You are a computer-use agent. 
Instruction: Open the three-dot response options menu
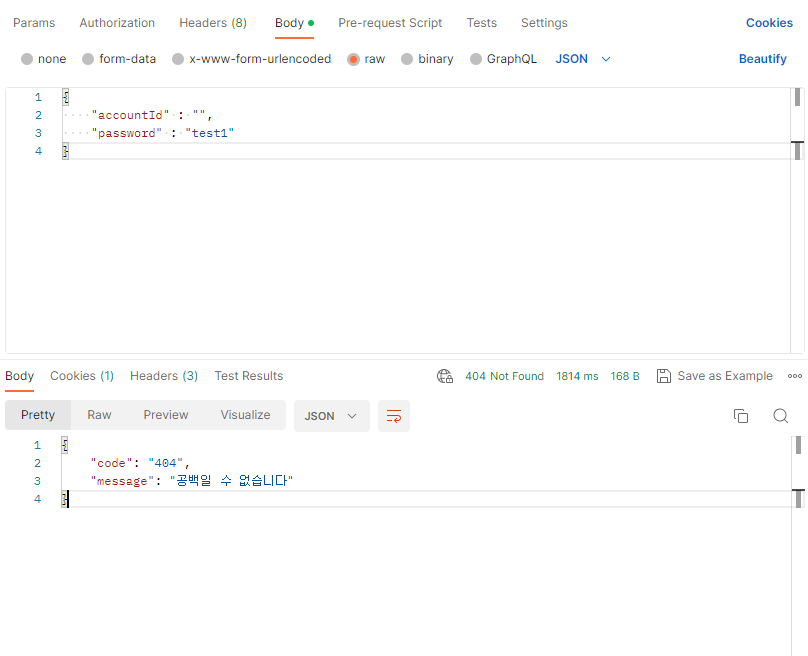(x=795, y=376)
